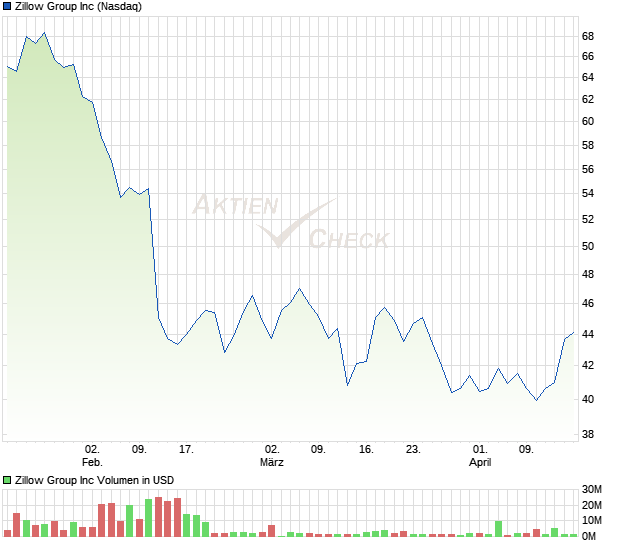This screenshot has width=620, height=546.
Task: Click the '02. März' date label
Action: tap(272, 455)
